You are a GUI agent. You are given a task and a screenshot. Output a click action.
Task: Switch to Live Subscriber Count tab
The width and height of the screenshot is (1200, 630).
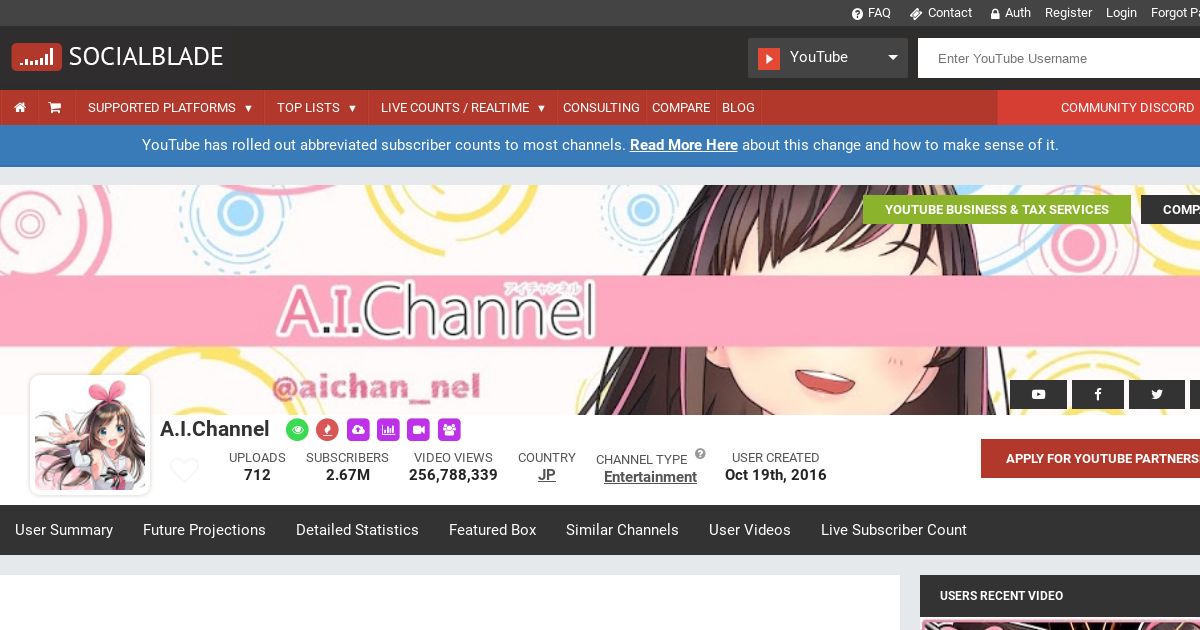click(894, 530)
